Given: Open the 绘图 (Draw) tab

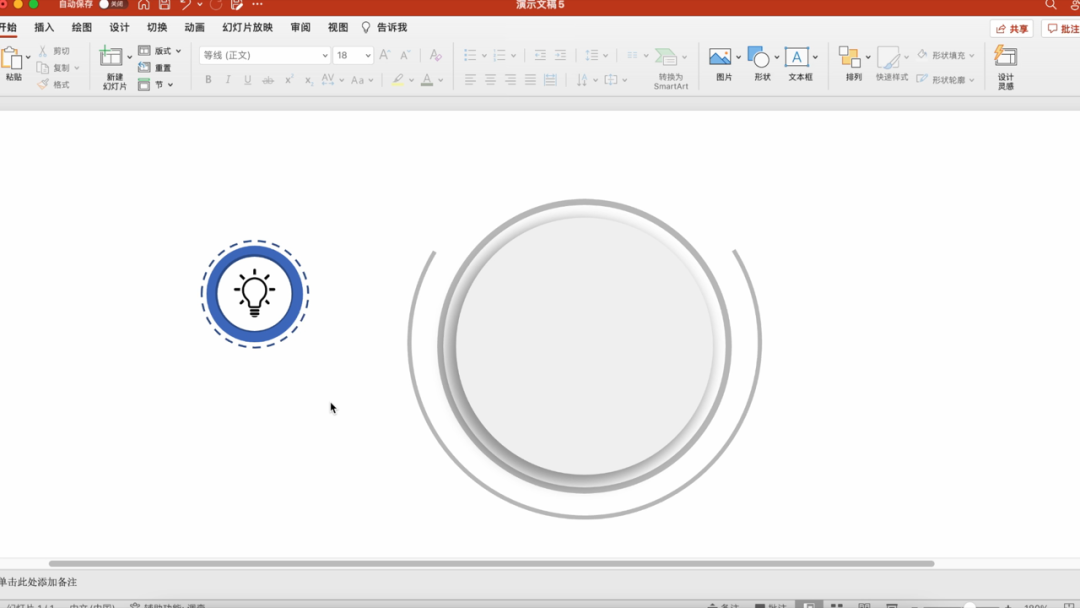Looking at the screenshot, I should point(81,28).
